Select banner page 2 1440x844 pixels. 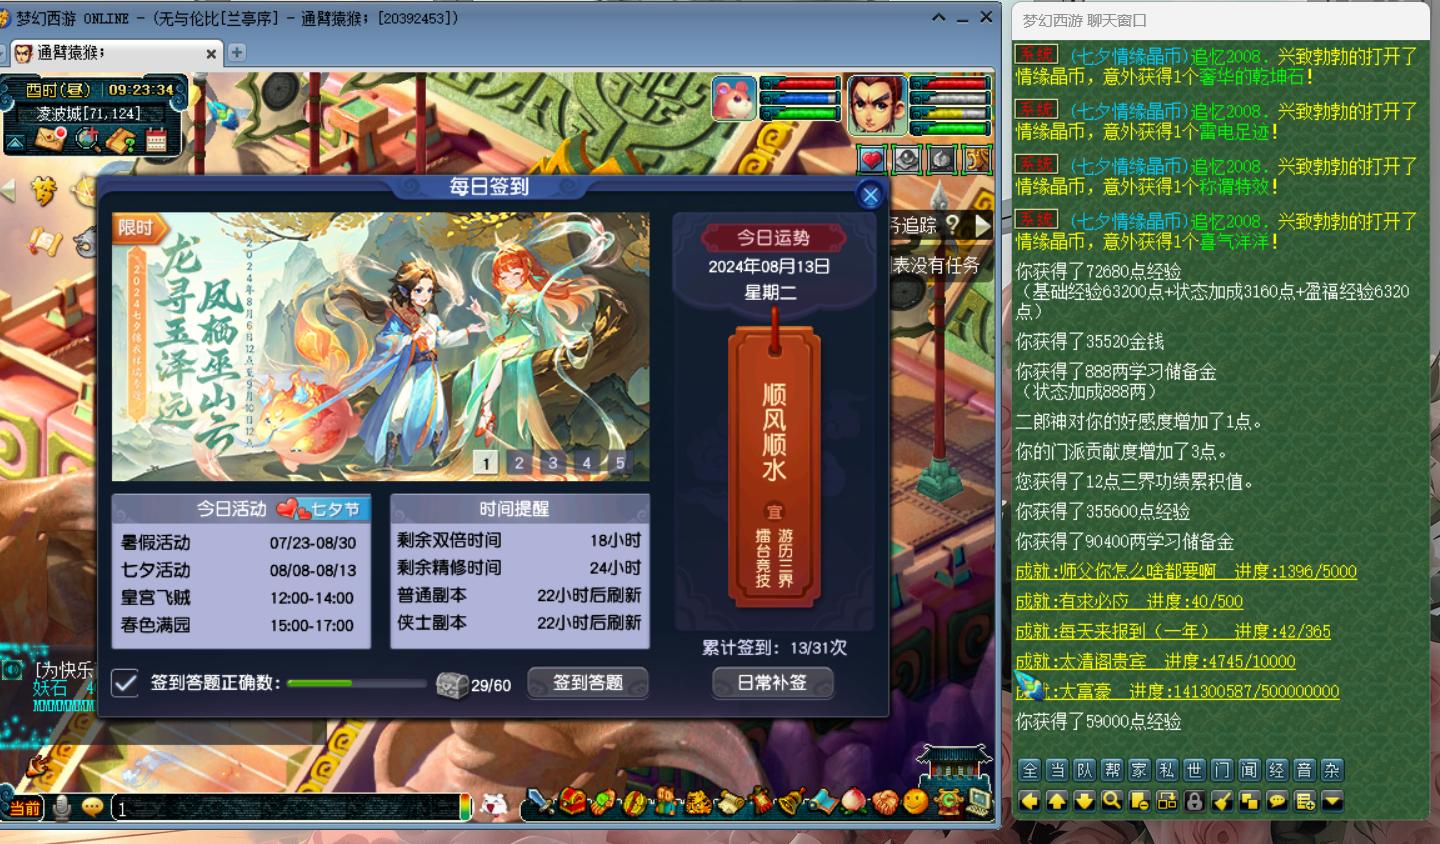point(519,462)
